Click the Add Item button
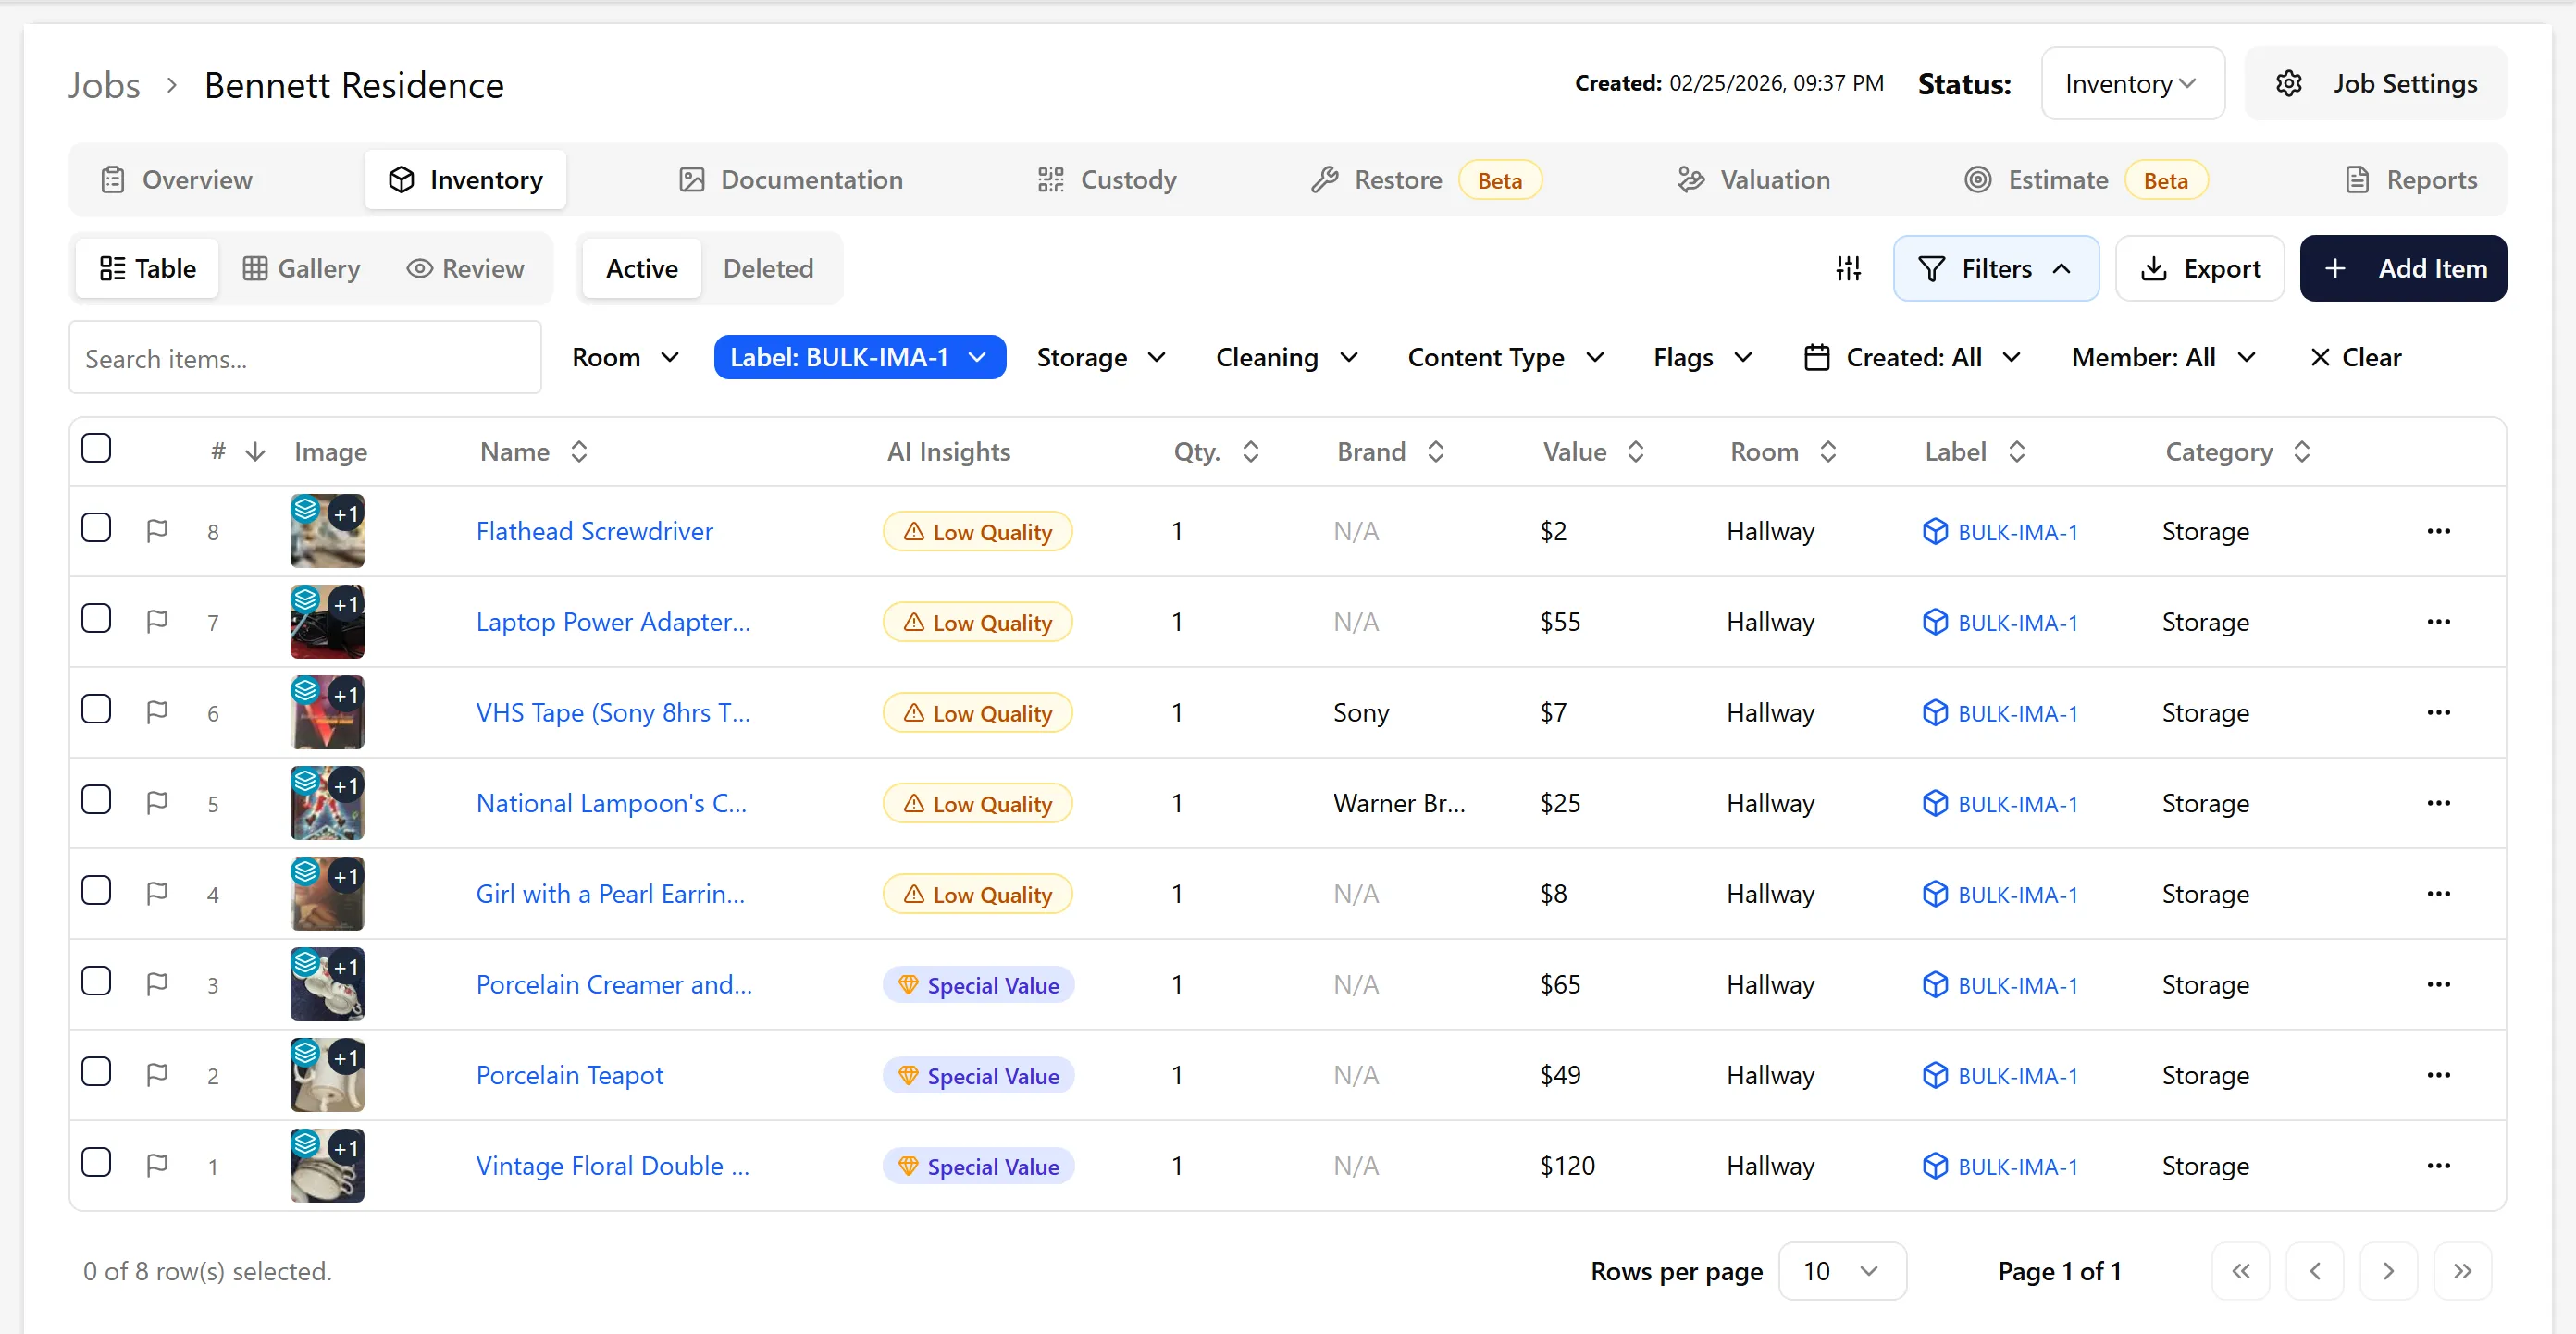This screenshot has width=2576, height=1334. click(2403, 268)
